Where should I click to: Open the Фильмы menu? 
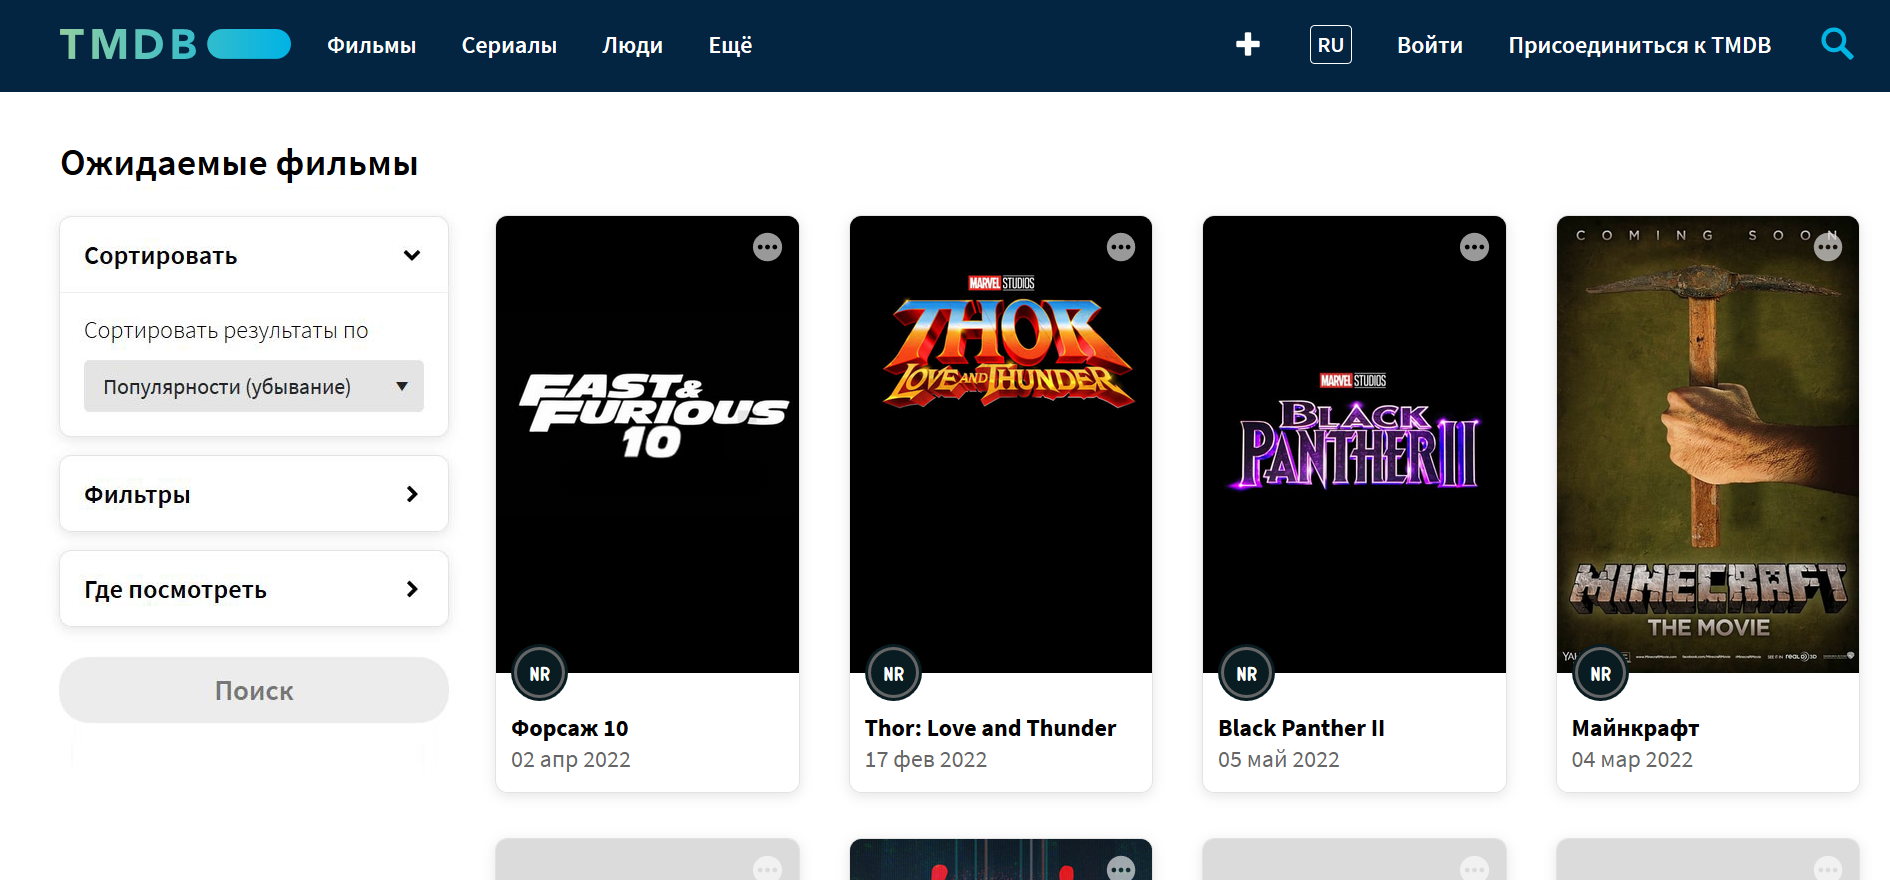371,45
